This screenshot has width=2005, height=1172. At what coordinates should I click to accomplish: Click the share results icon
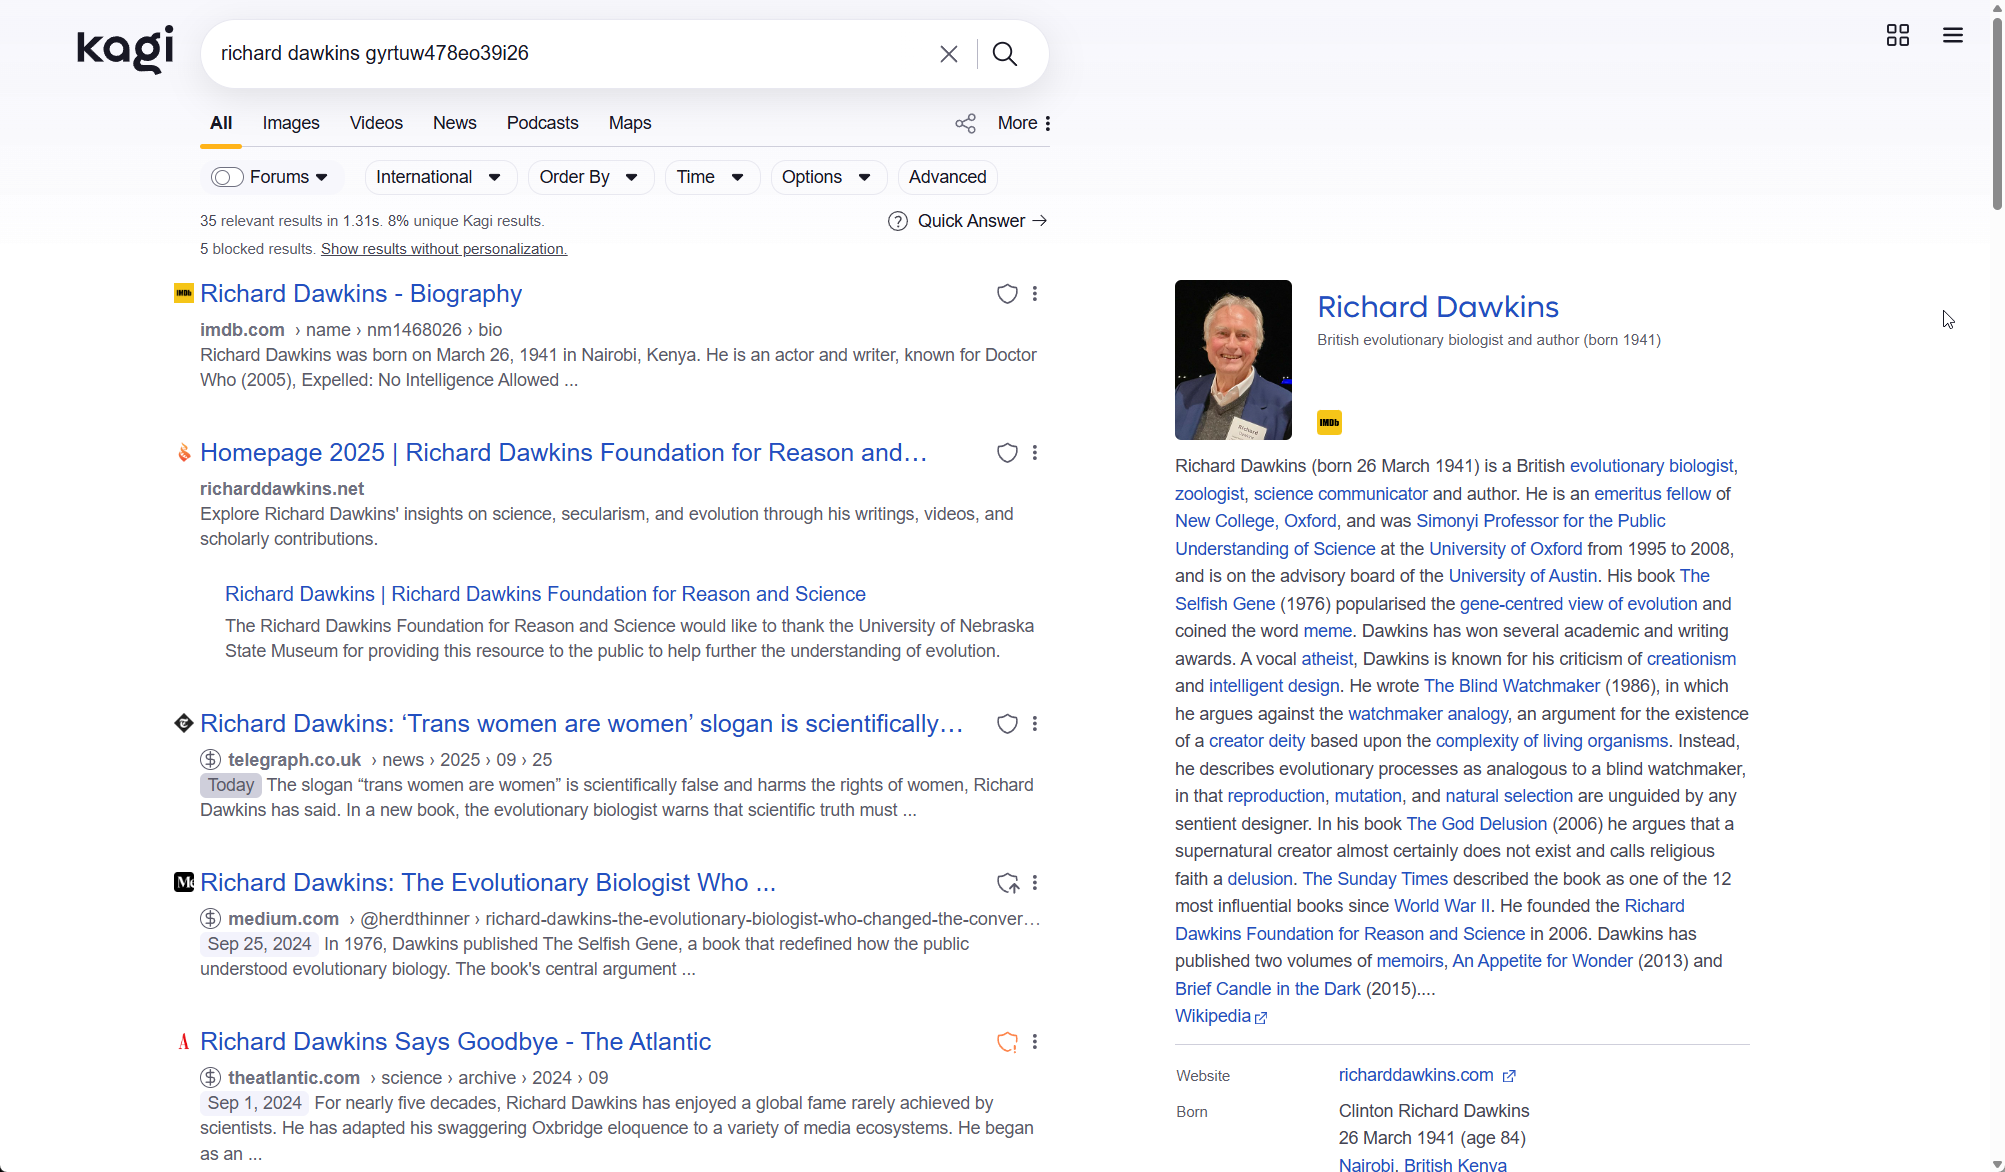pyautogui.click(x=965, y=123)
